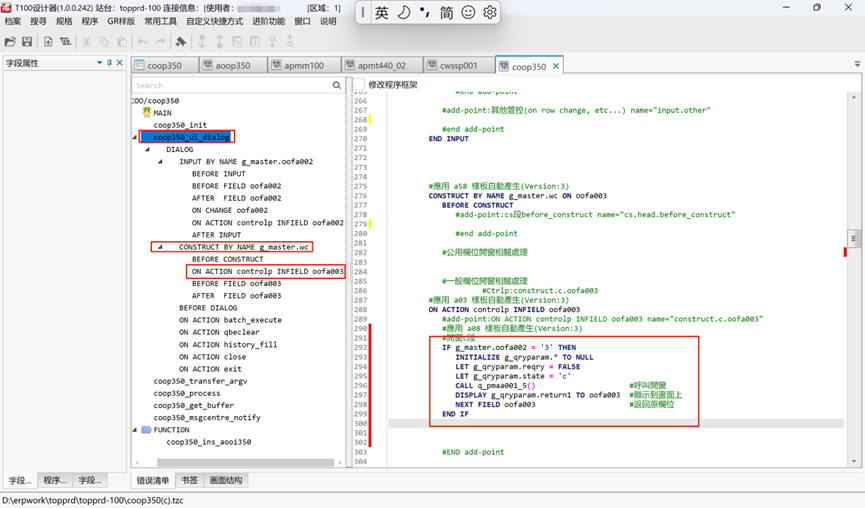865x508 pixels.
Task: Open the tab list dropdown at right
Action: click(x=857, y=64)
